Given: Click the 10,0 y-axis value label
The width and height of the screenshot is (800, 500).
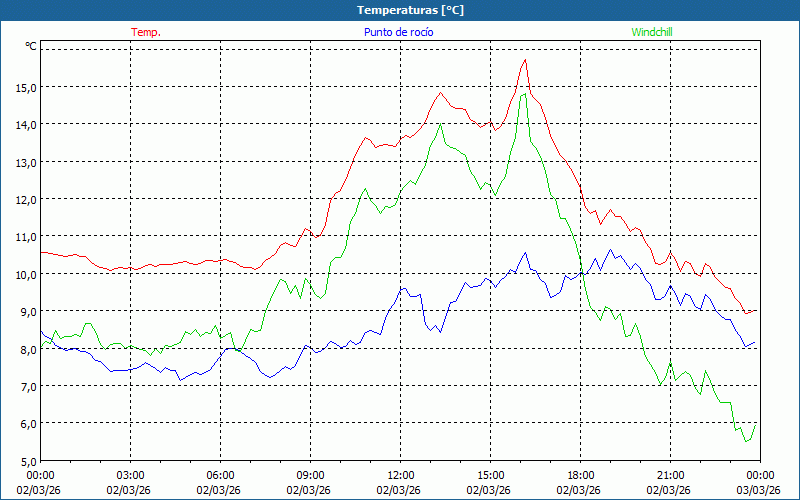Looking at the screenshot, I should click(26, 274).
